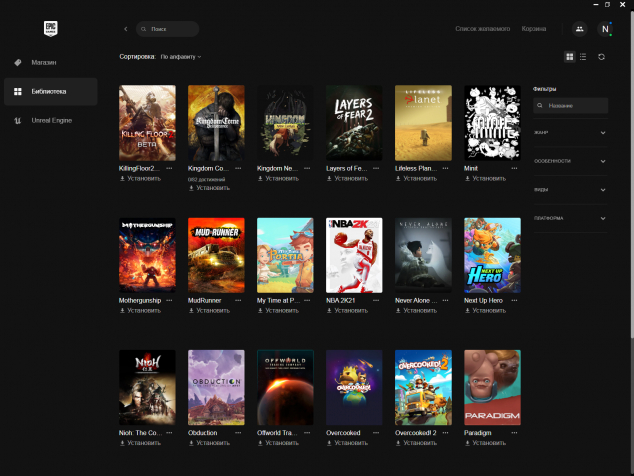Open options menu for Next Up Hero
Viewport: 634px width, 476px height.
pyautogui.click(x=514, y=300)
